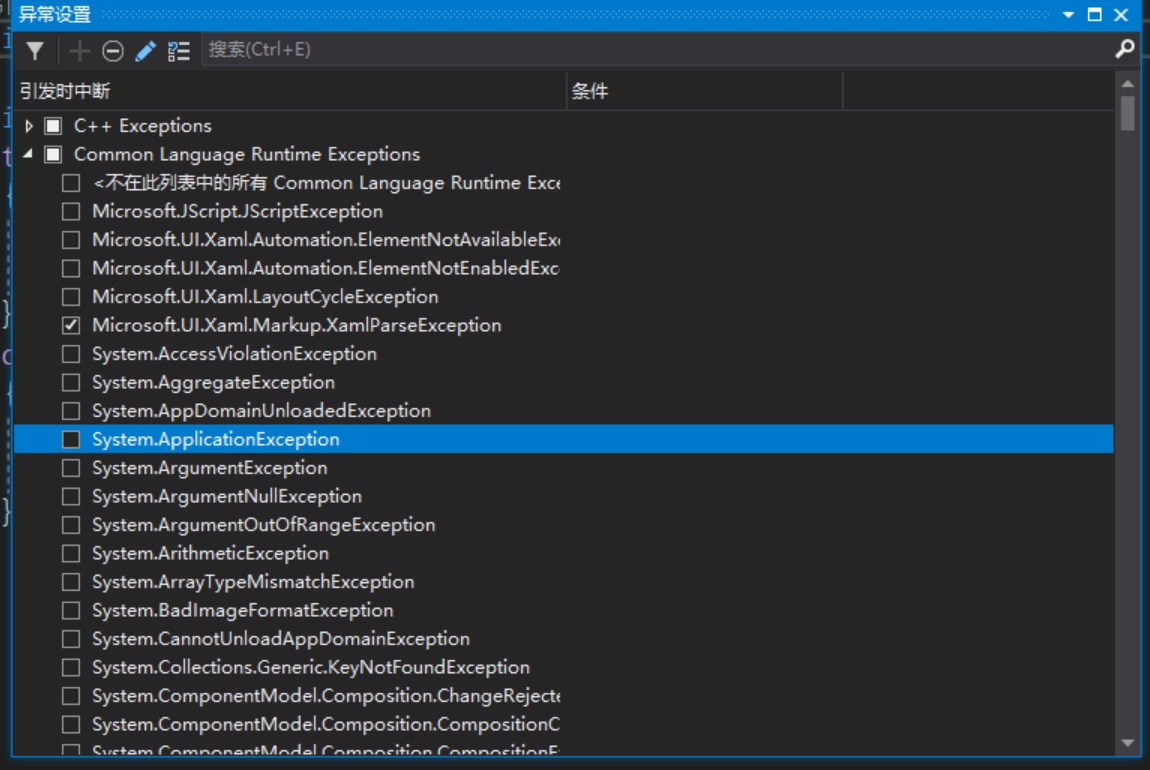Click the pencil icon to edit conditions

pyautogui.click(x=146, y=50)
